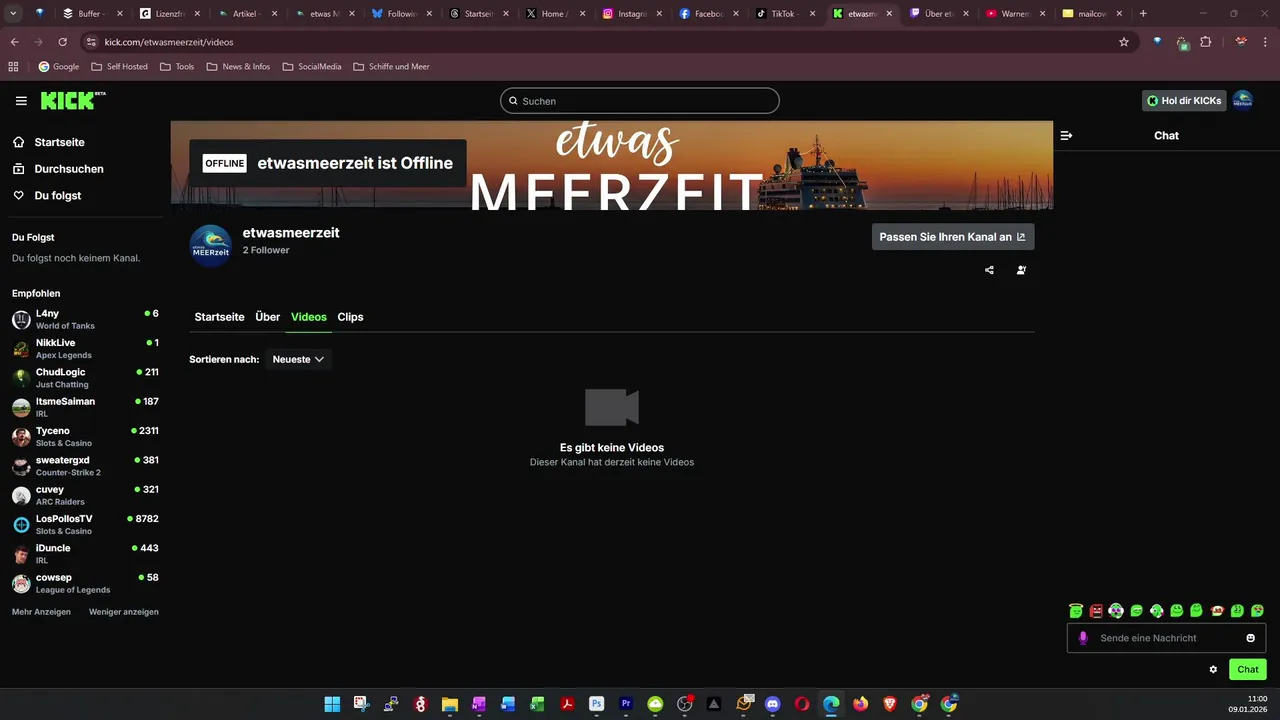This screenshot has width=1280, height=720.
Task: Open the Self Hosted bookmark folder
Action: [119, 66]
